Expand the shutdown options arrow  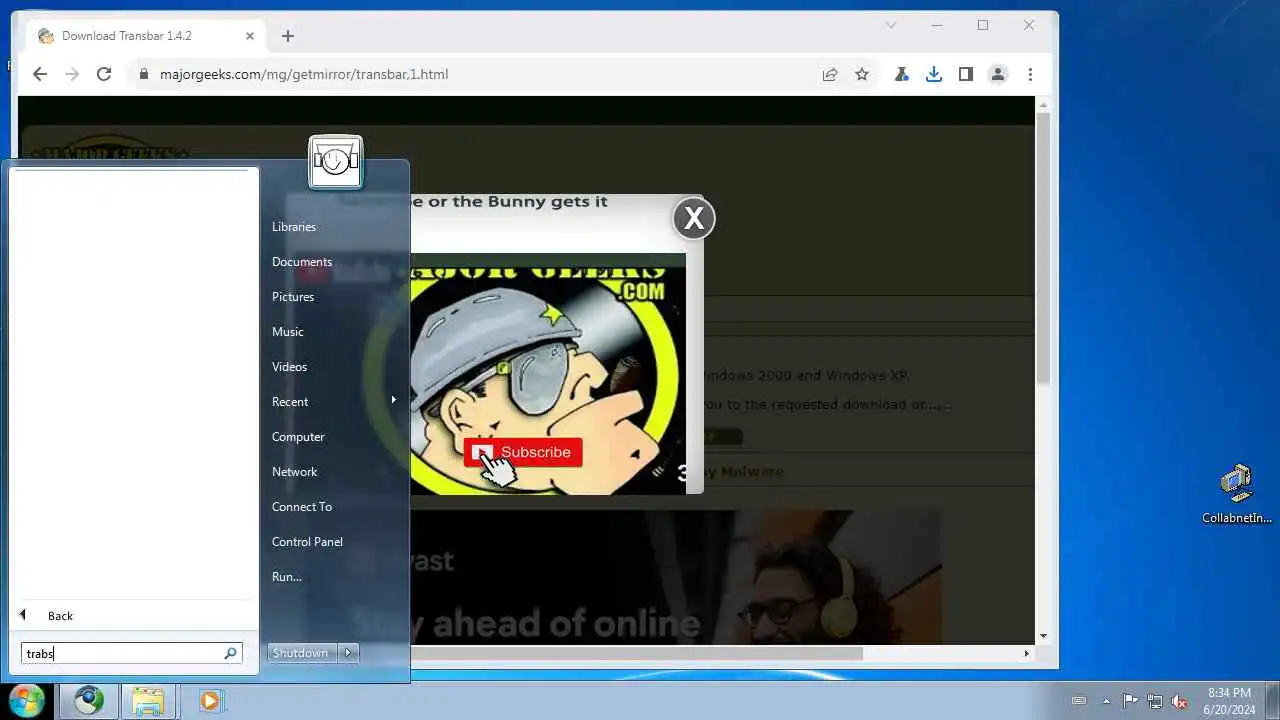[348, 653]
